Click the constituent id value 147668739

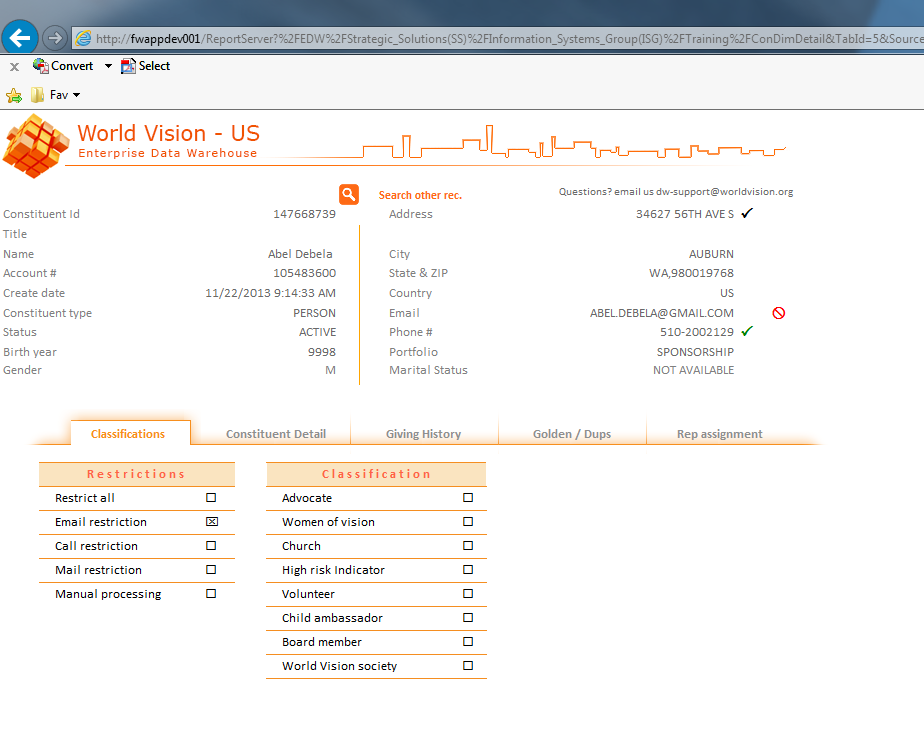tap(304, 214)
